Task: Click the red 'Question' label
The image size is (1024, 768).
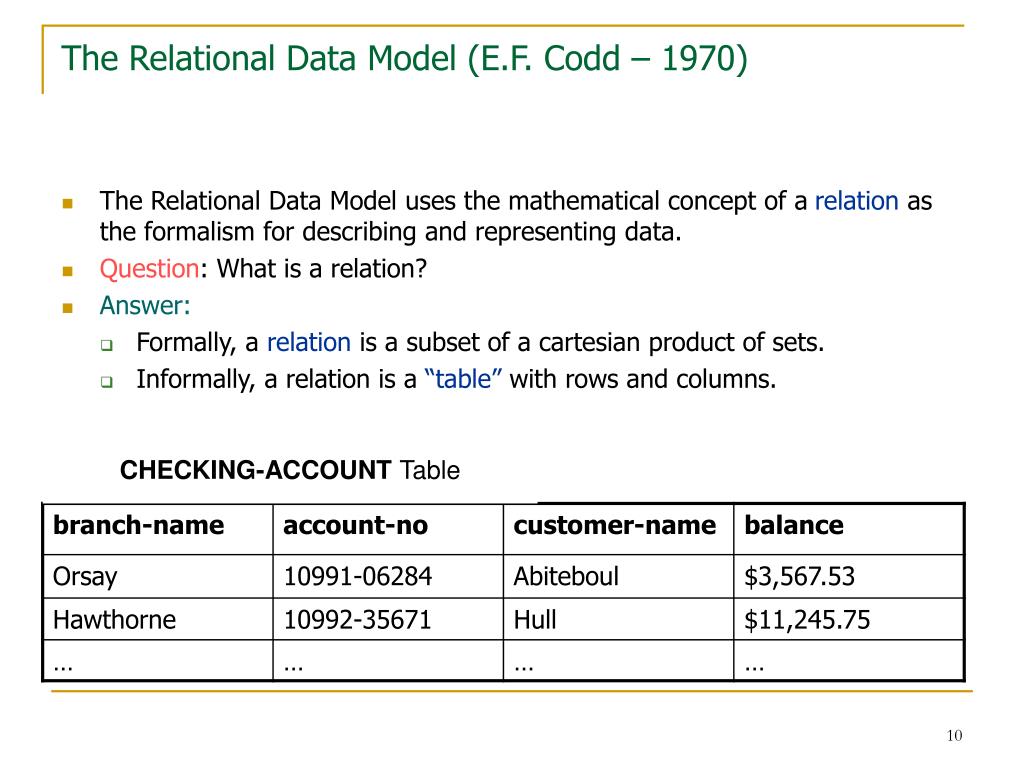Action: click(x=150, y=269)
